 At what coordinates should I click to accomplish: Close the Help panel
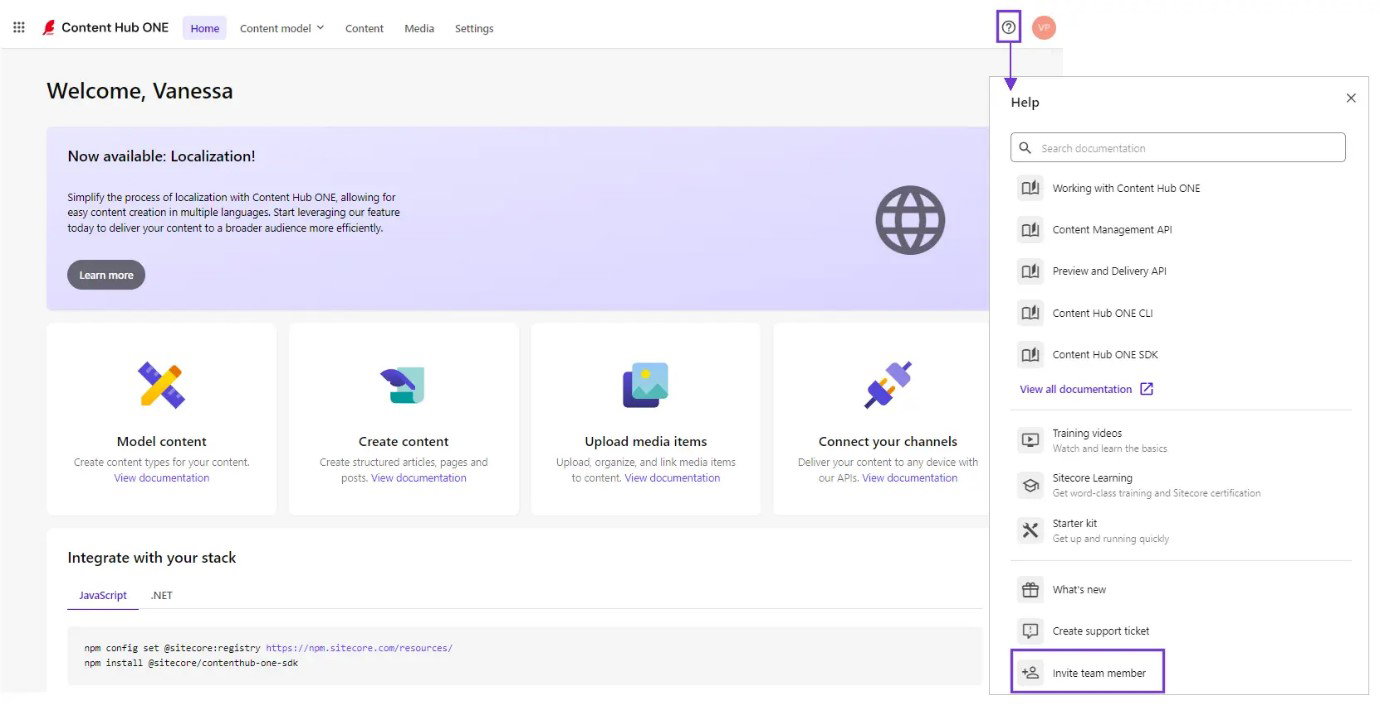point(1351,98)
